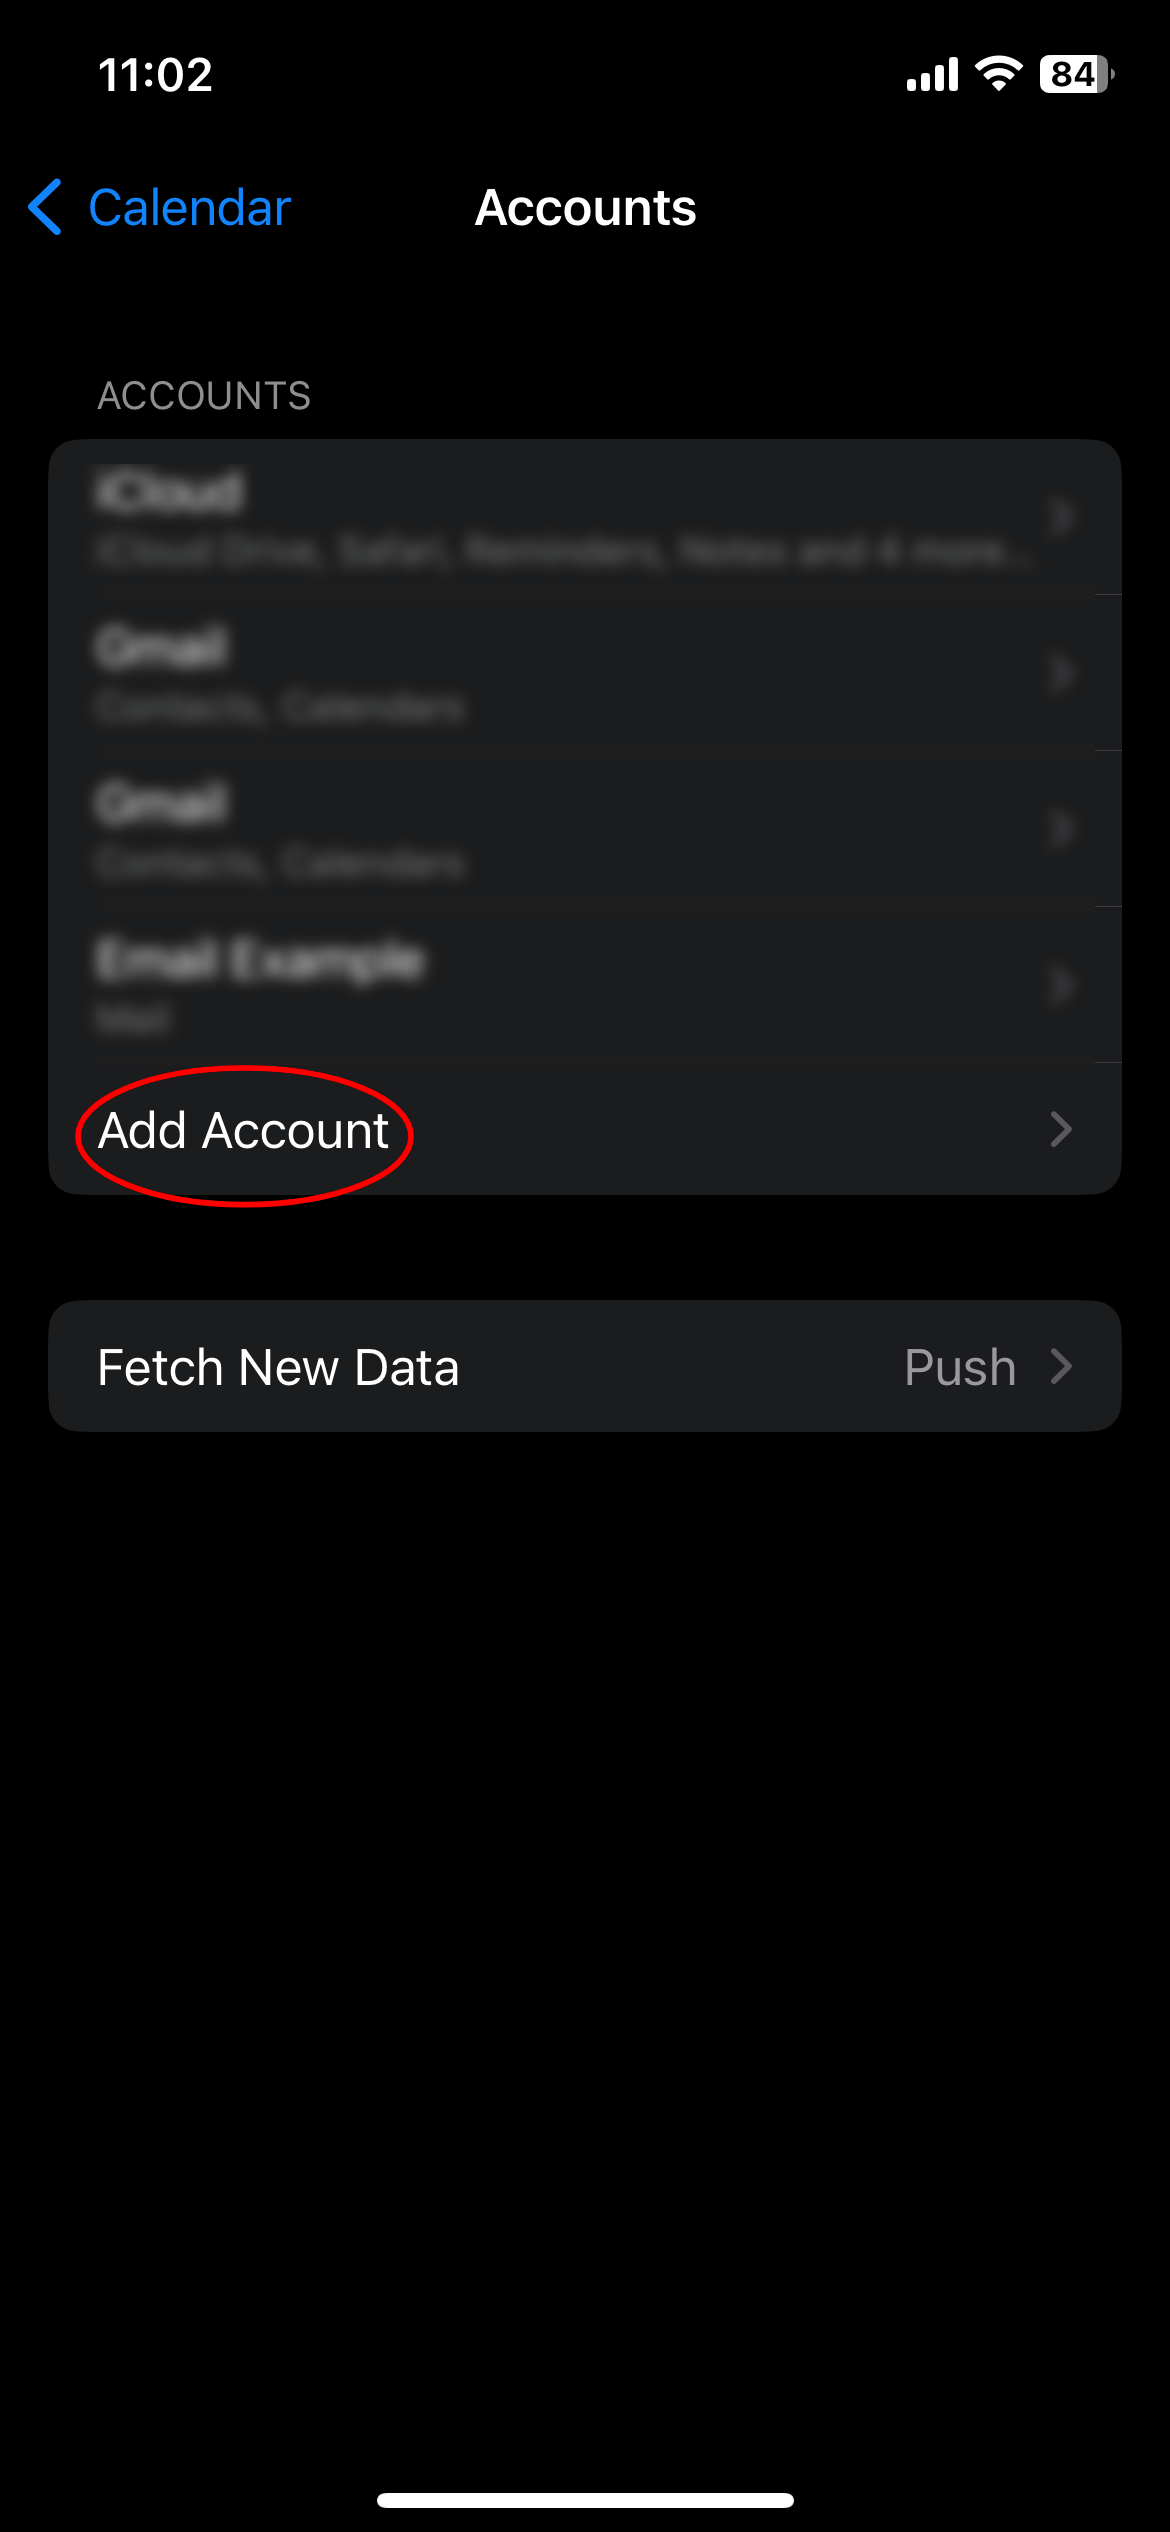The image size is (1170, 2532).
Task: Tap the chevron on iCloud row
Action: click(x=1061, y=517)
